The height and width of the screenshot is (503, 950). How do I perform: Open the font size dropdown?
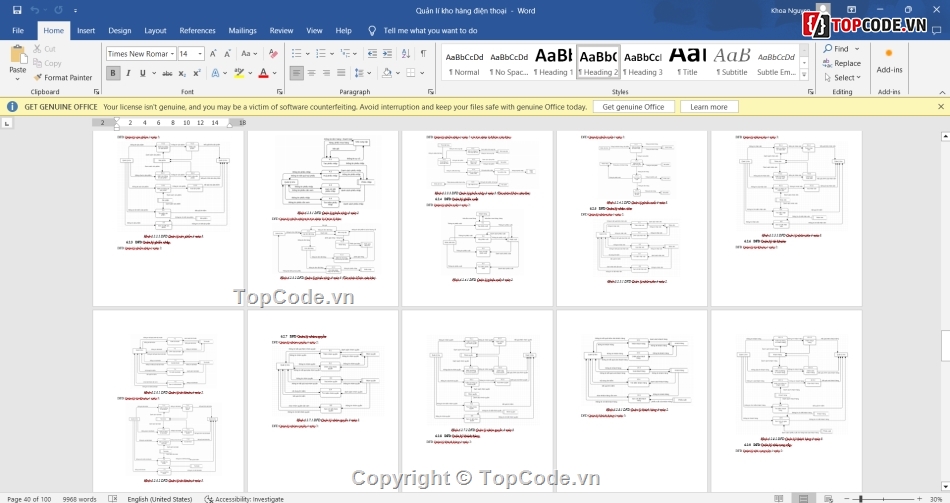[200, 54]
